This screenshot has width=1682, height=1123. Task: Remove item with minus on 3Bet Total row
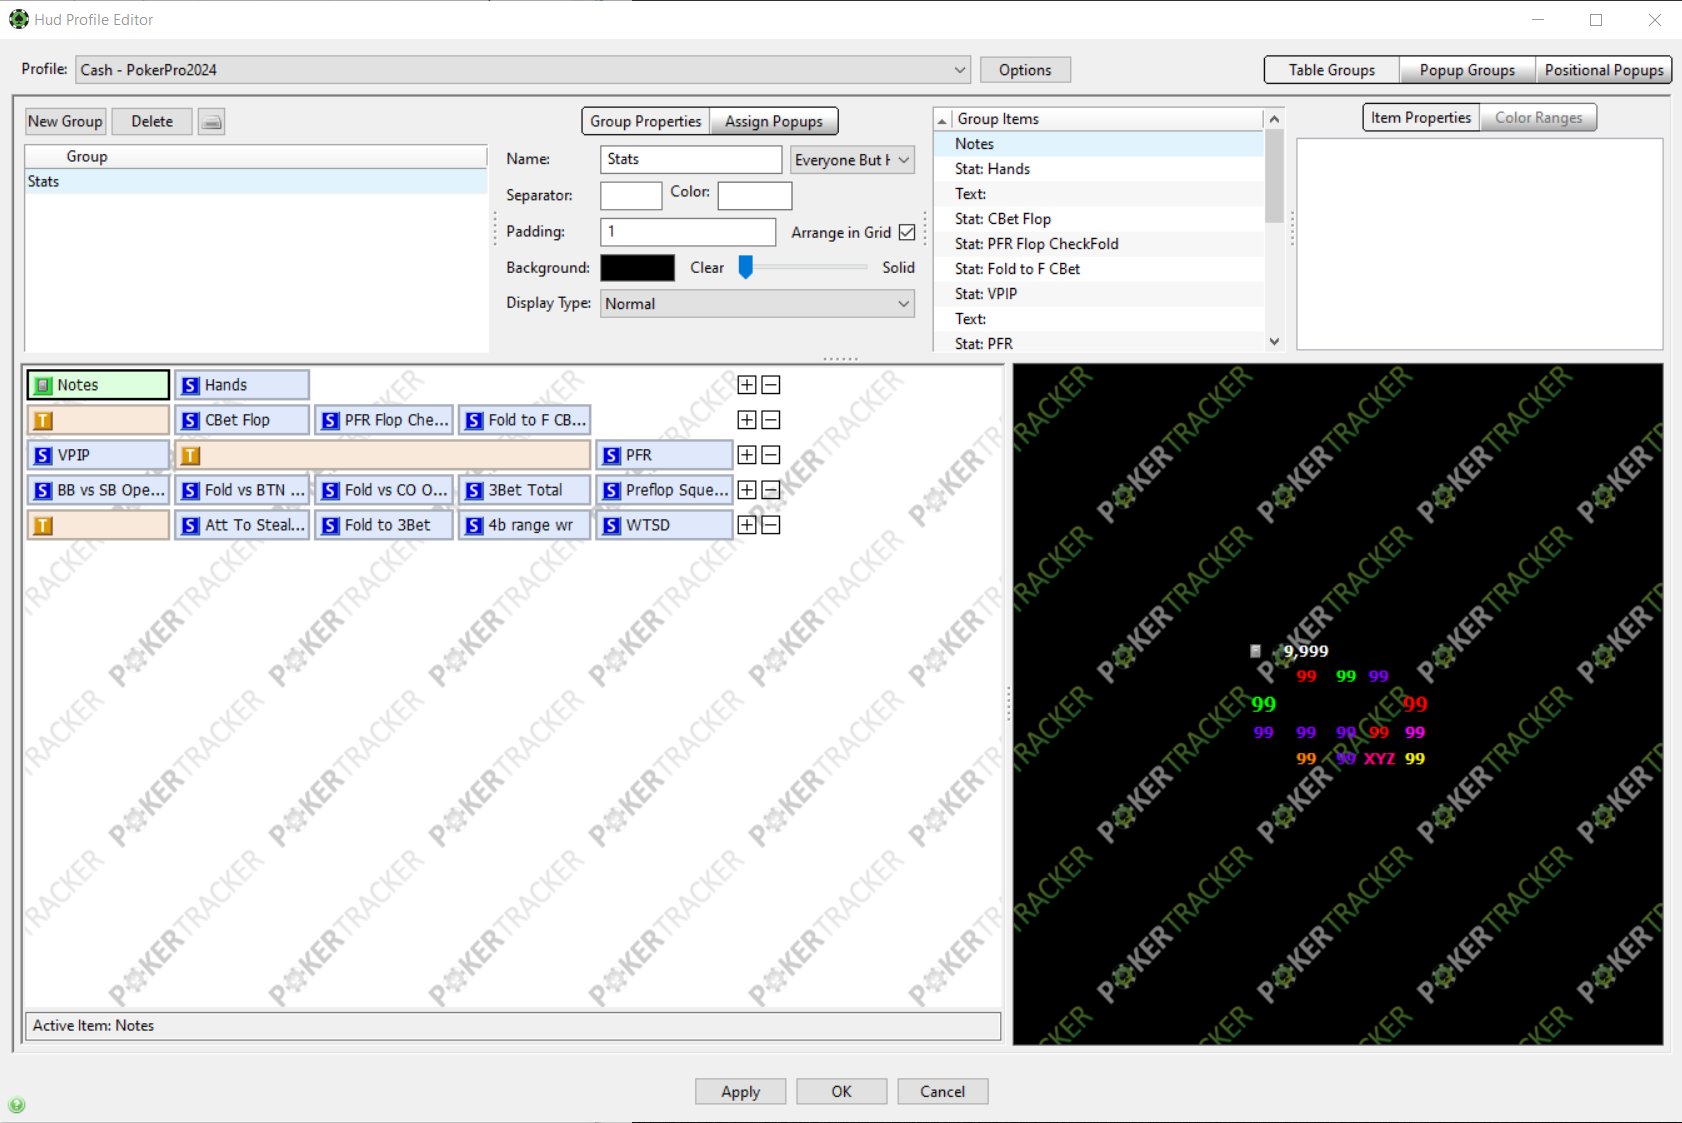coord(771,490)
